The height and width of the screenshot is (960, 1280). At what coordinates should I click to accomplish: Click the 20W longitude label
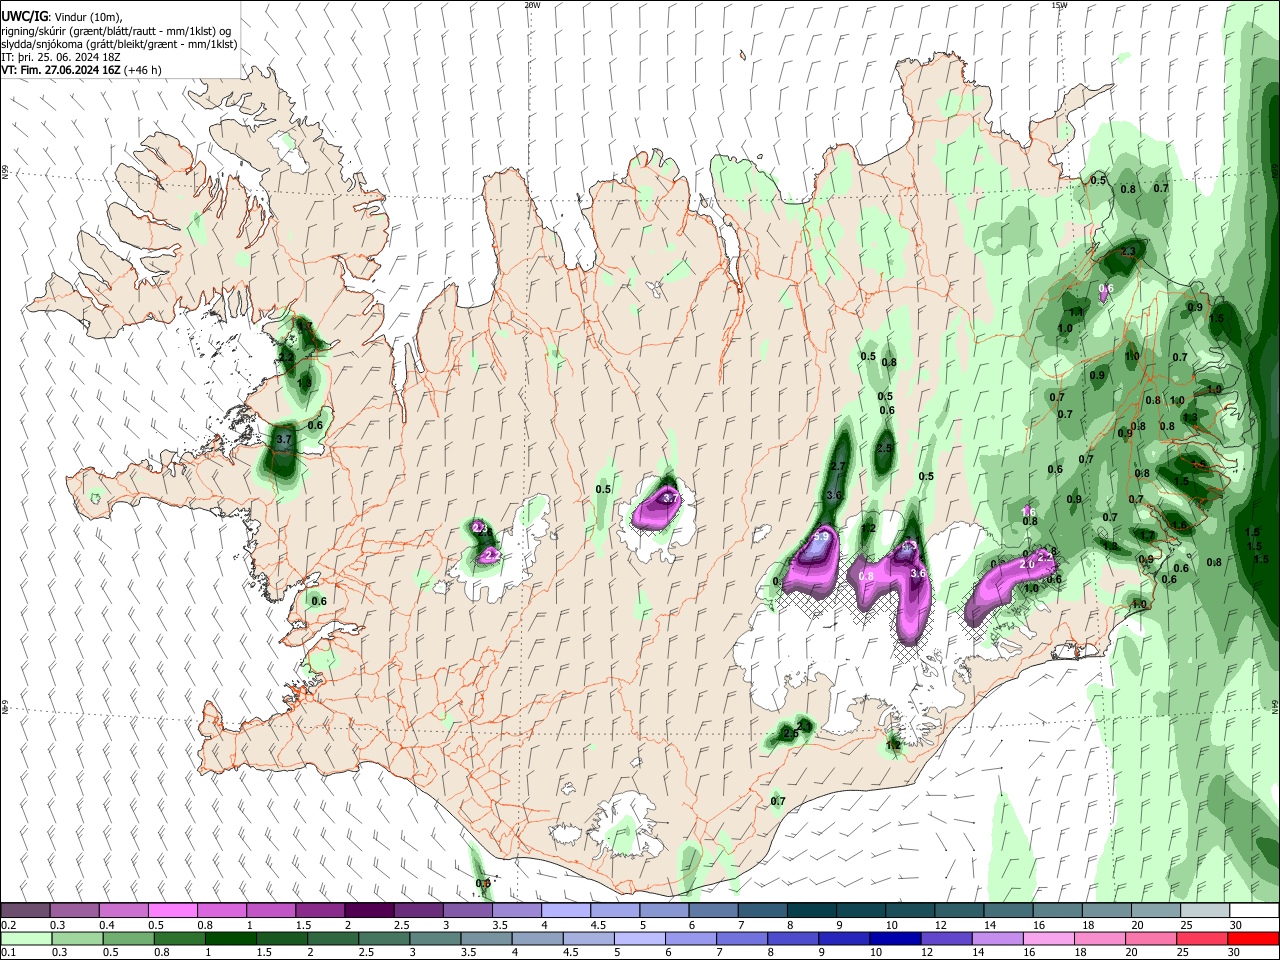pyautogui.click(x=532, y=4)
